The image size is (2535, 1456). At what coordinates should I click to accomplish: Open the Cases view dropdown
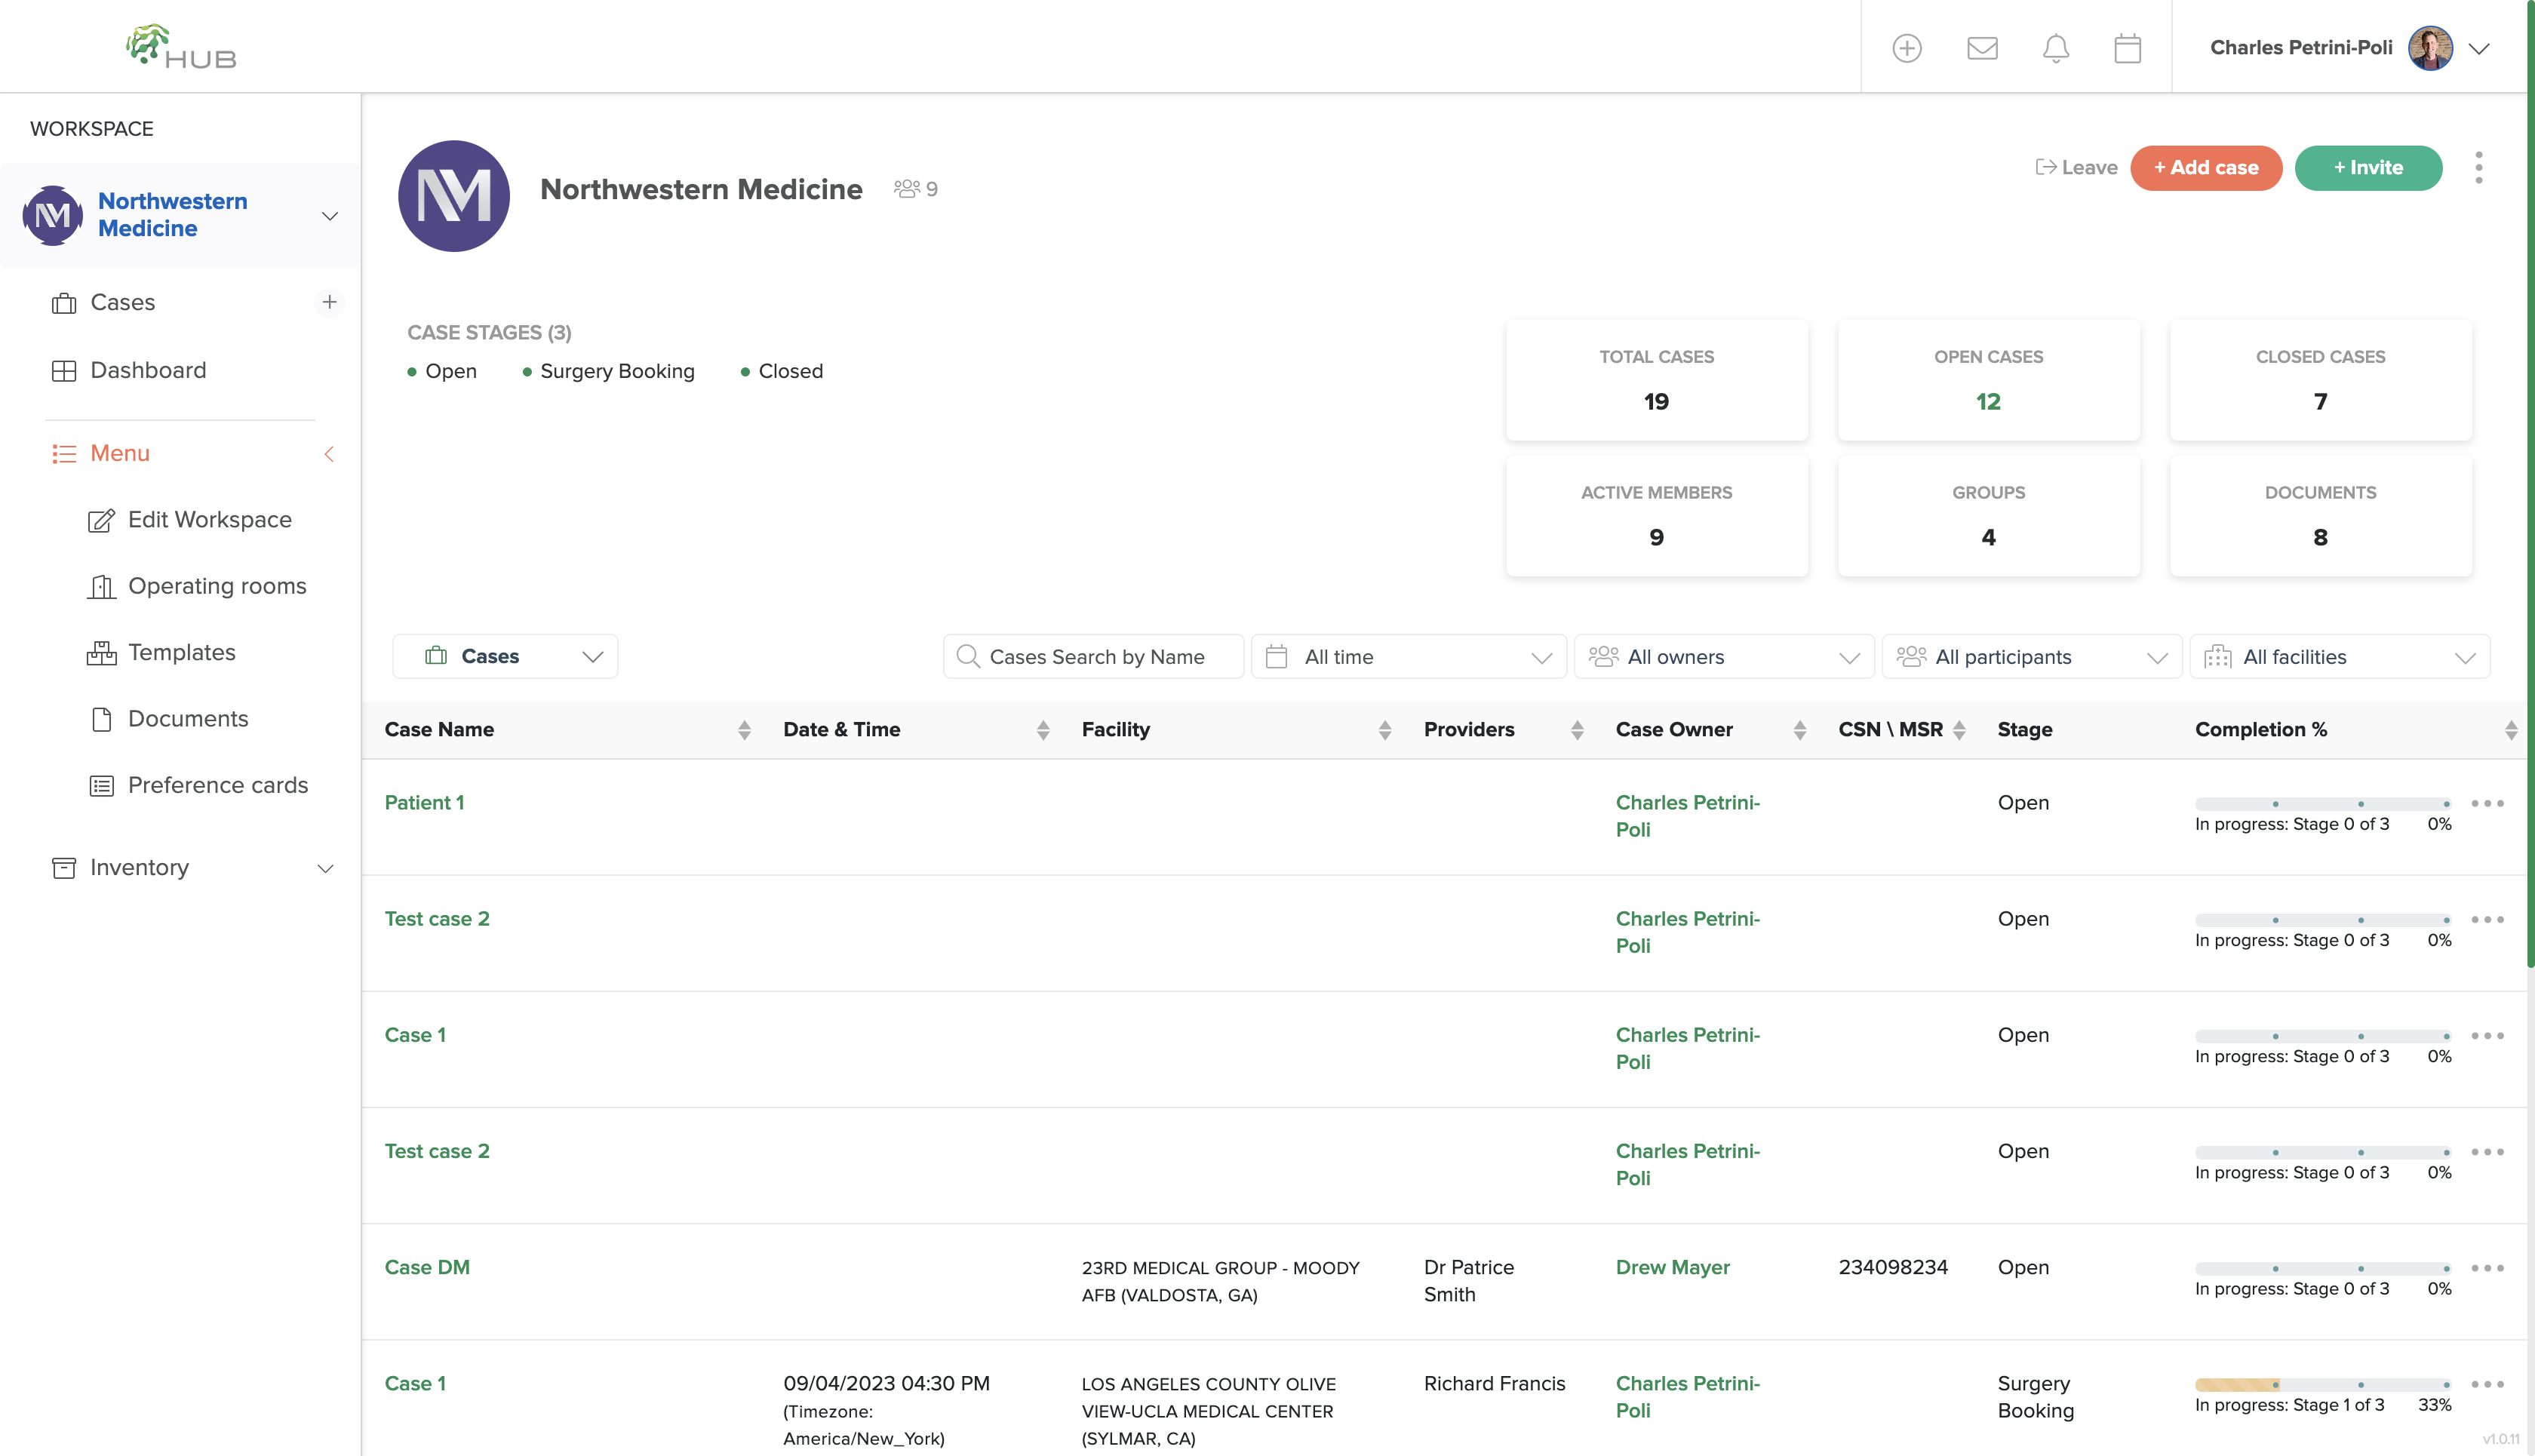pos(505,656)
